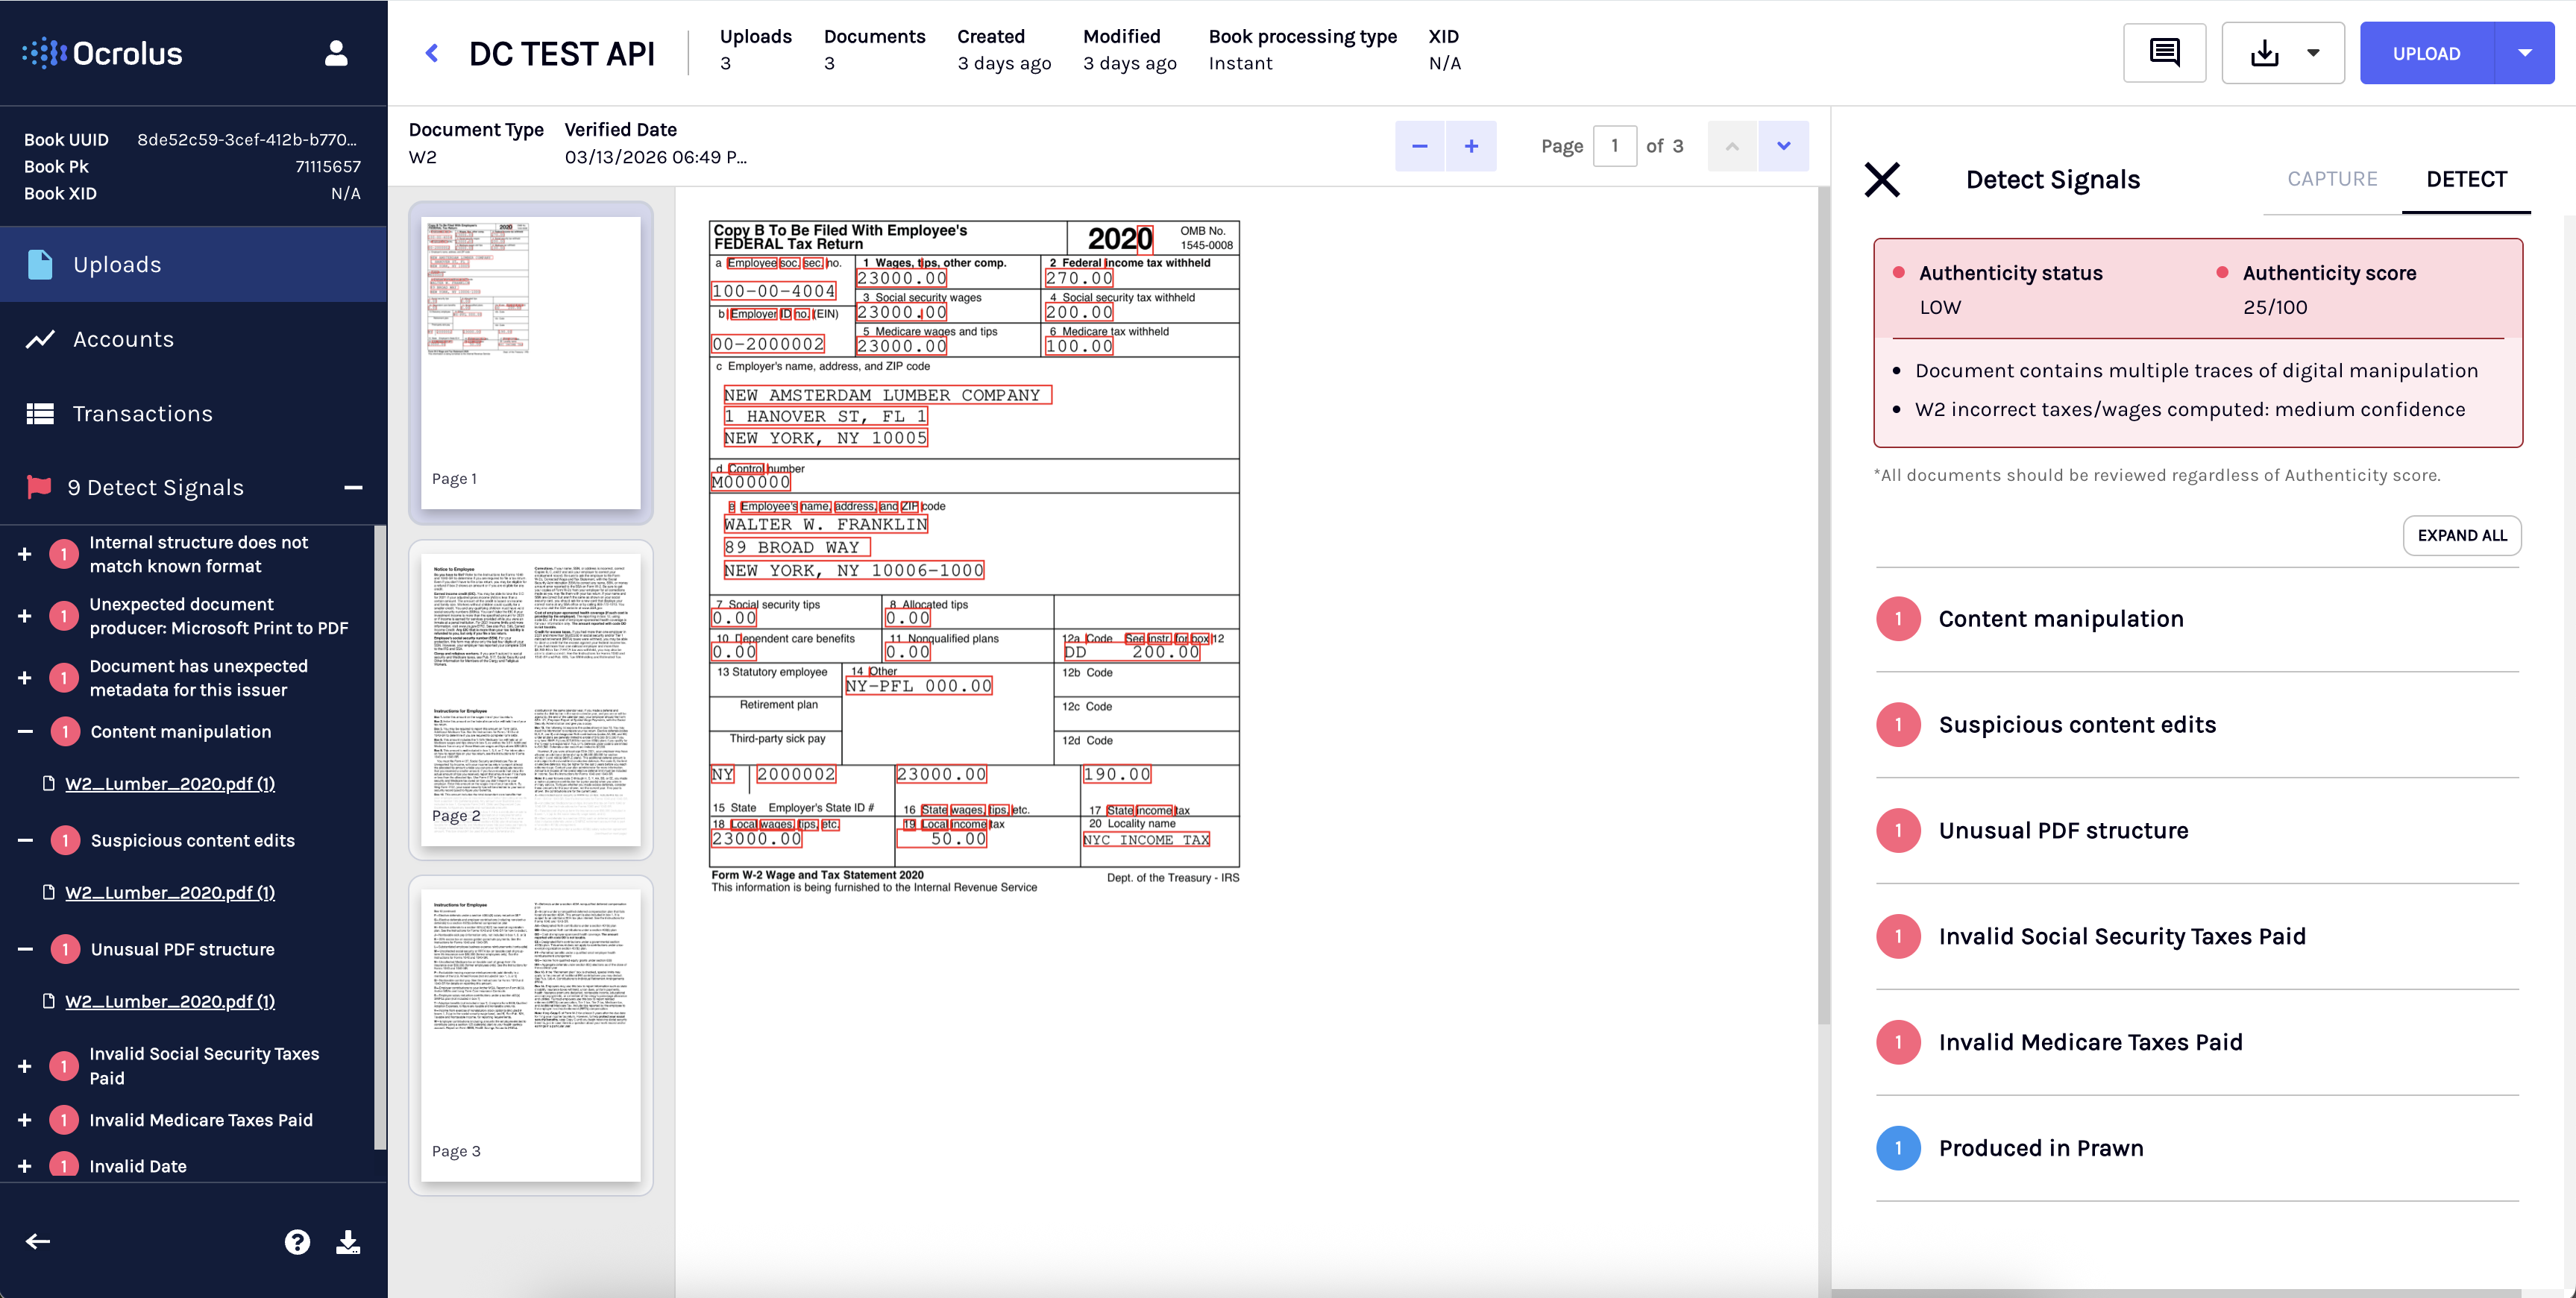
Task: Switch to the CAPTURE tab
Action: point(2332,179)
